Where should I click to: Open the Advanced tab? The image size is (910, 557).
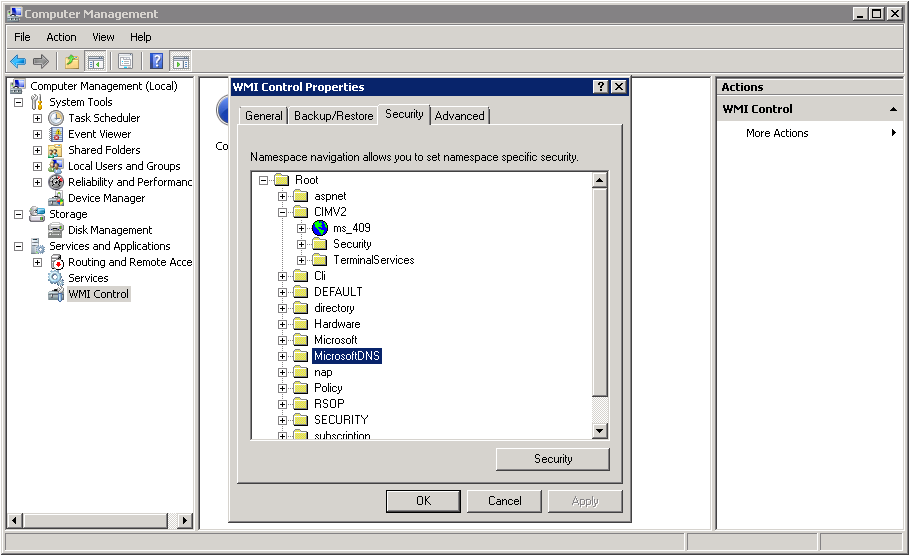click(459, 116)
